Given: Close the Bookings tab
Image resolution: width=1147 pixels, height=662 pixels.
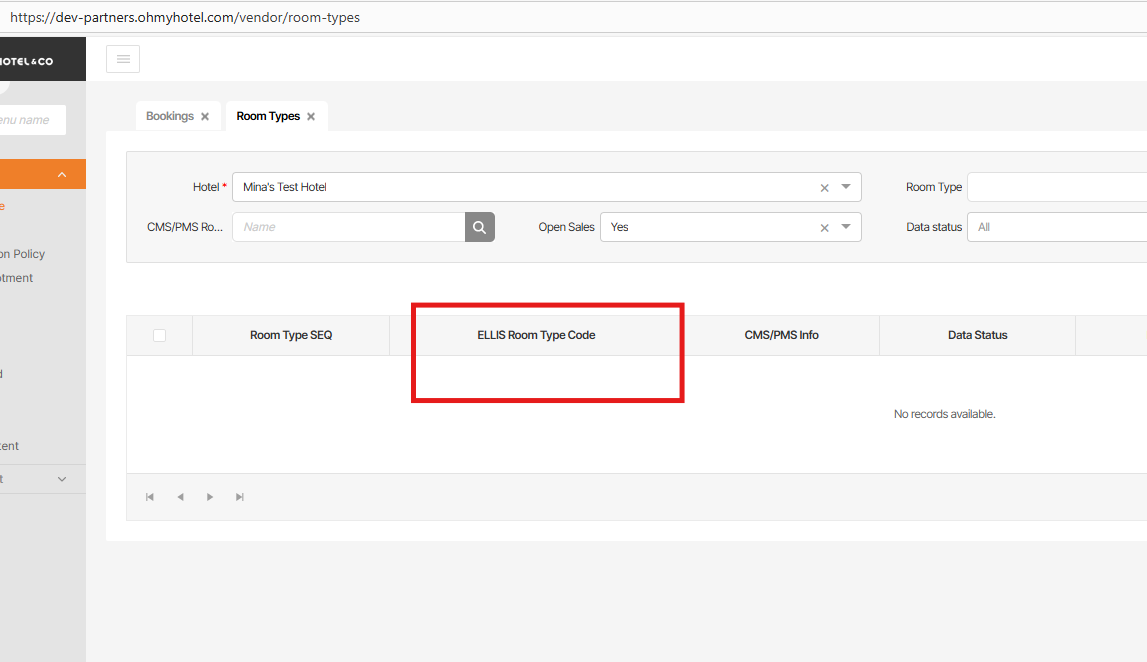Looking at the screenshot, I should point(205,117).
